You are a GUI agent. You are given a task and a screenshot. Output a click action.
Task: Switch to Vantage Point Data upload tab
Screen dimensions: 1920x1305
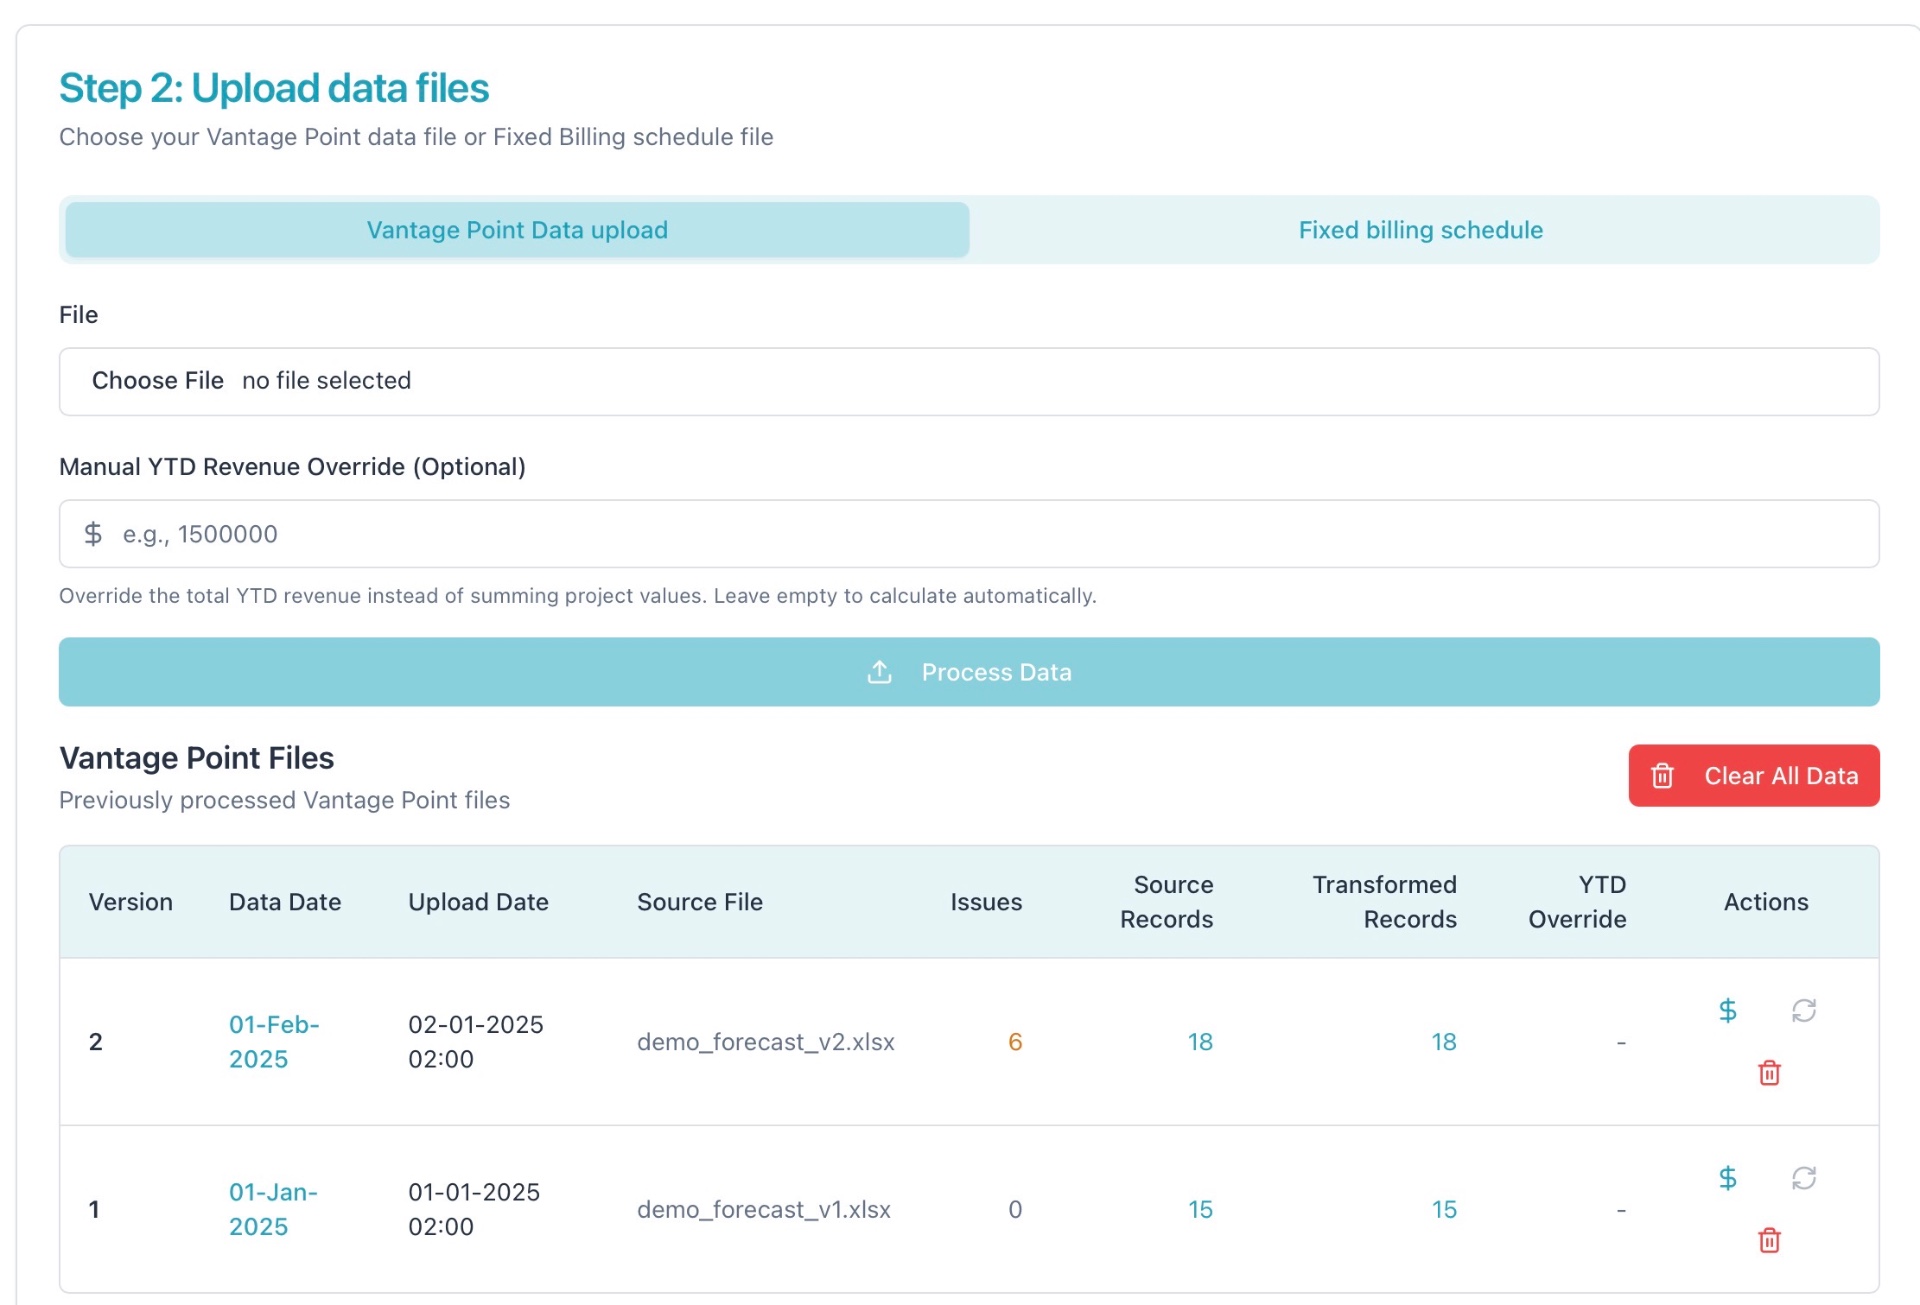(517, 230)
